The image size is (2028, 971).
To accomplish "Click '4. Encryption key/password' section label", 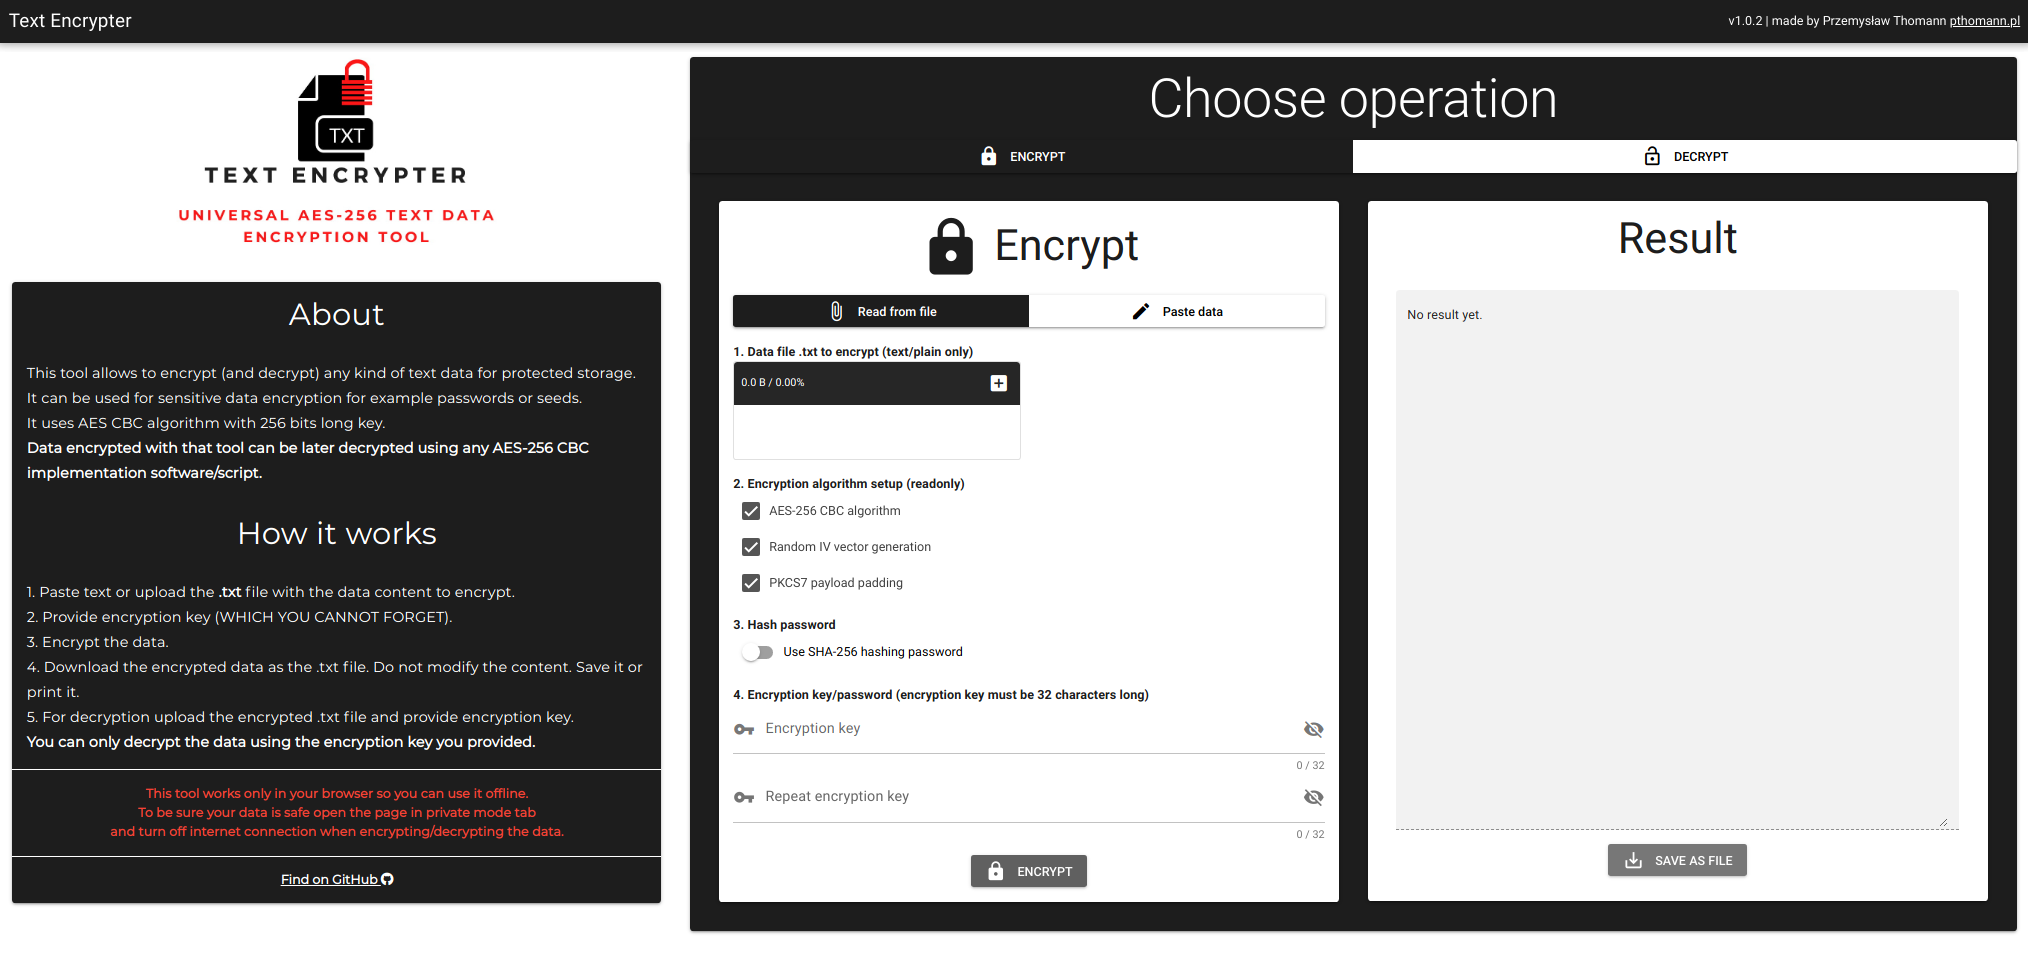I will (941, 695).
